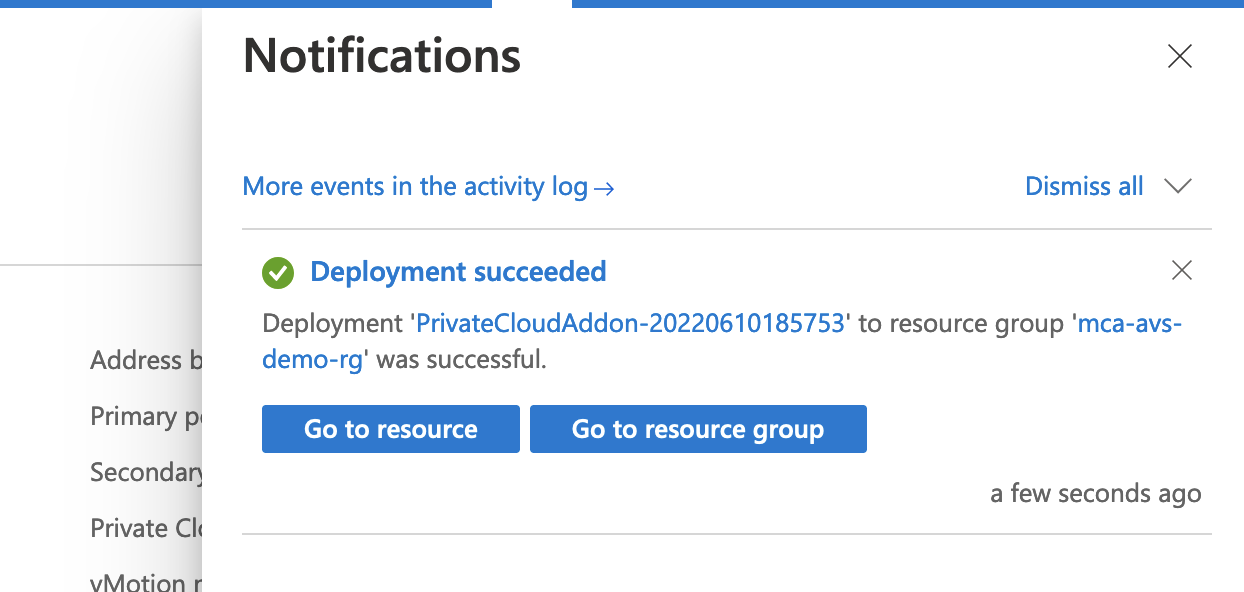Click the 'a few seconds ago' timestamp
This screenshot has height=592, width=1244.
point(1095,494)
